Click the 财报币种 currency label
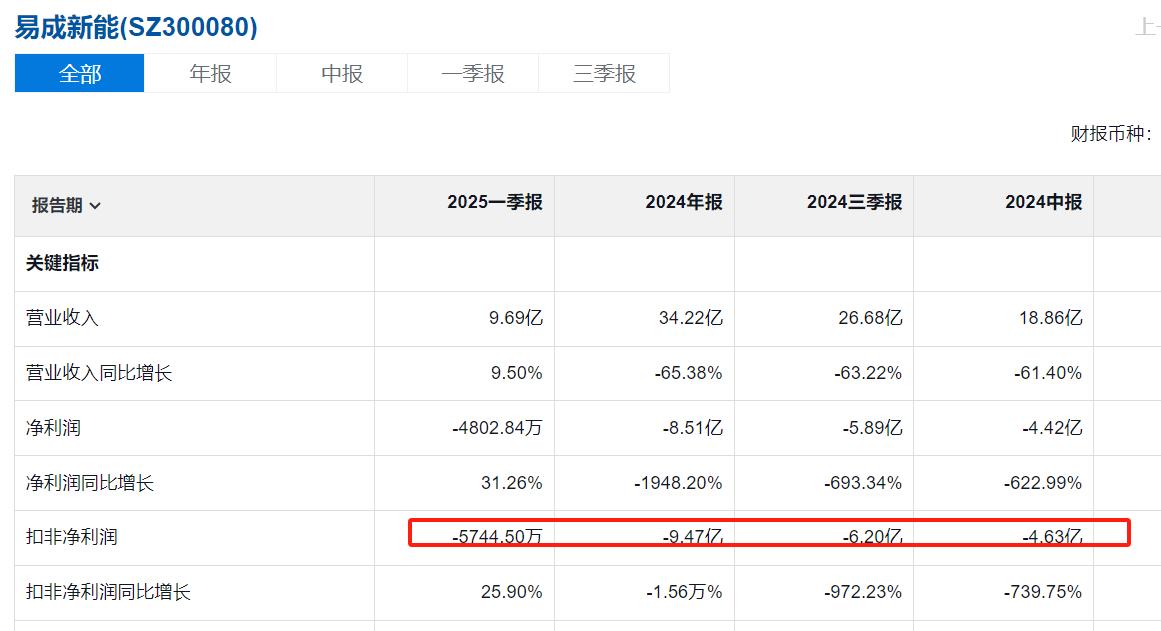This screenshot has height=631, width=1161. (1111, 134)
